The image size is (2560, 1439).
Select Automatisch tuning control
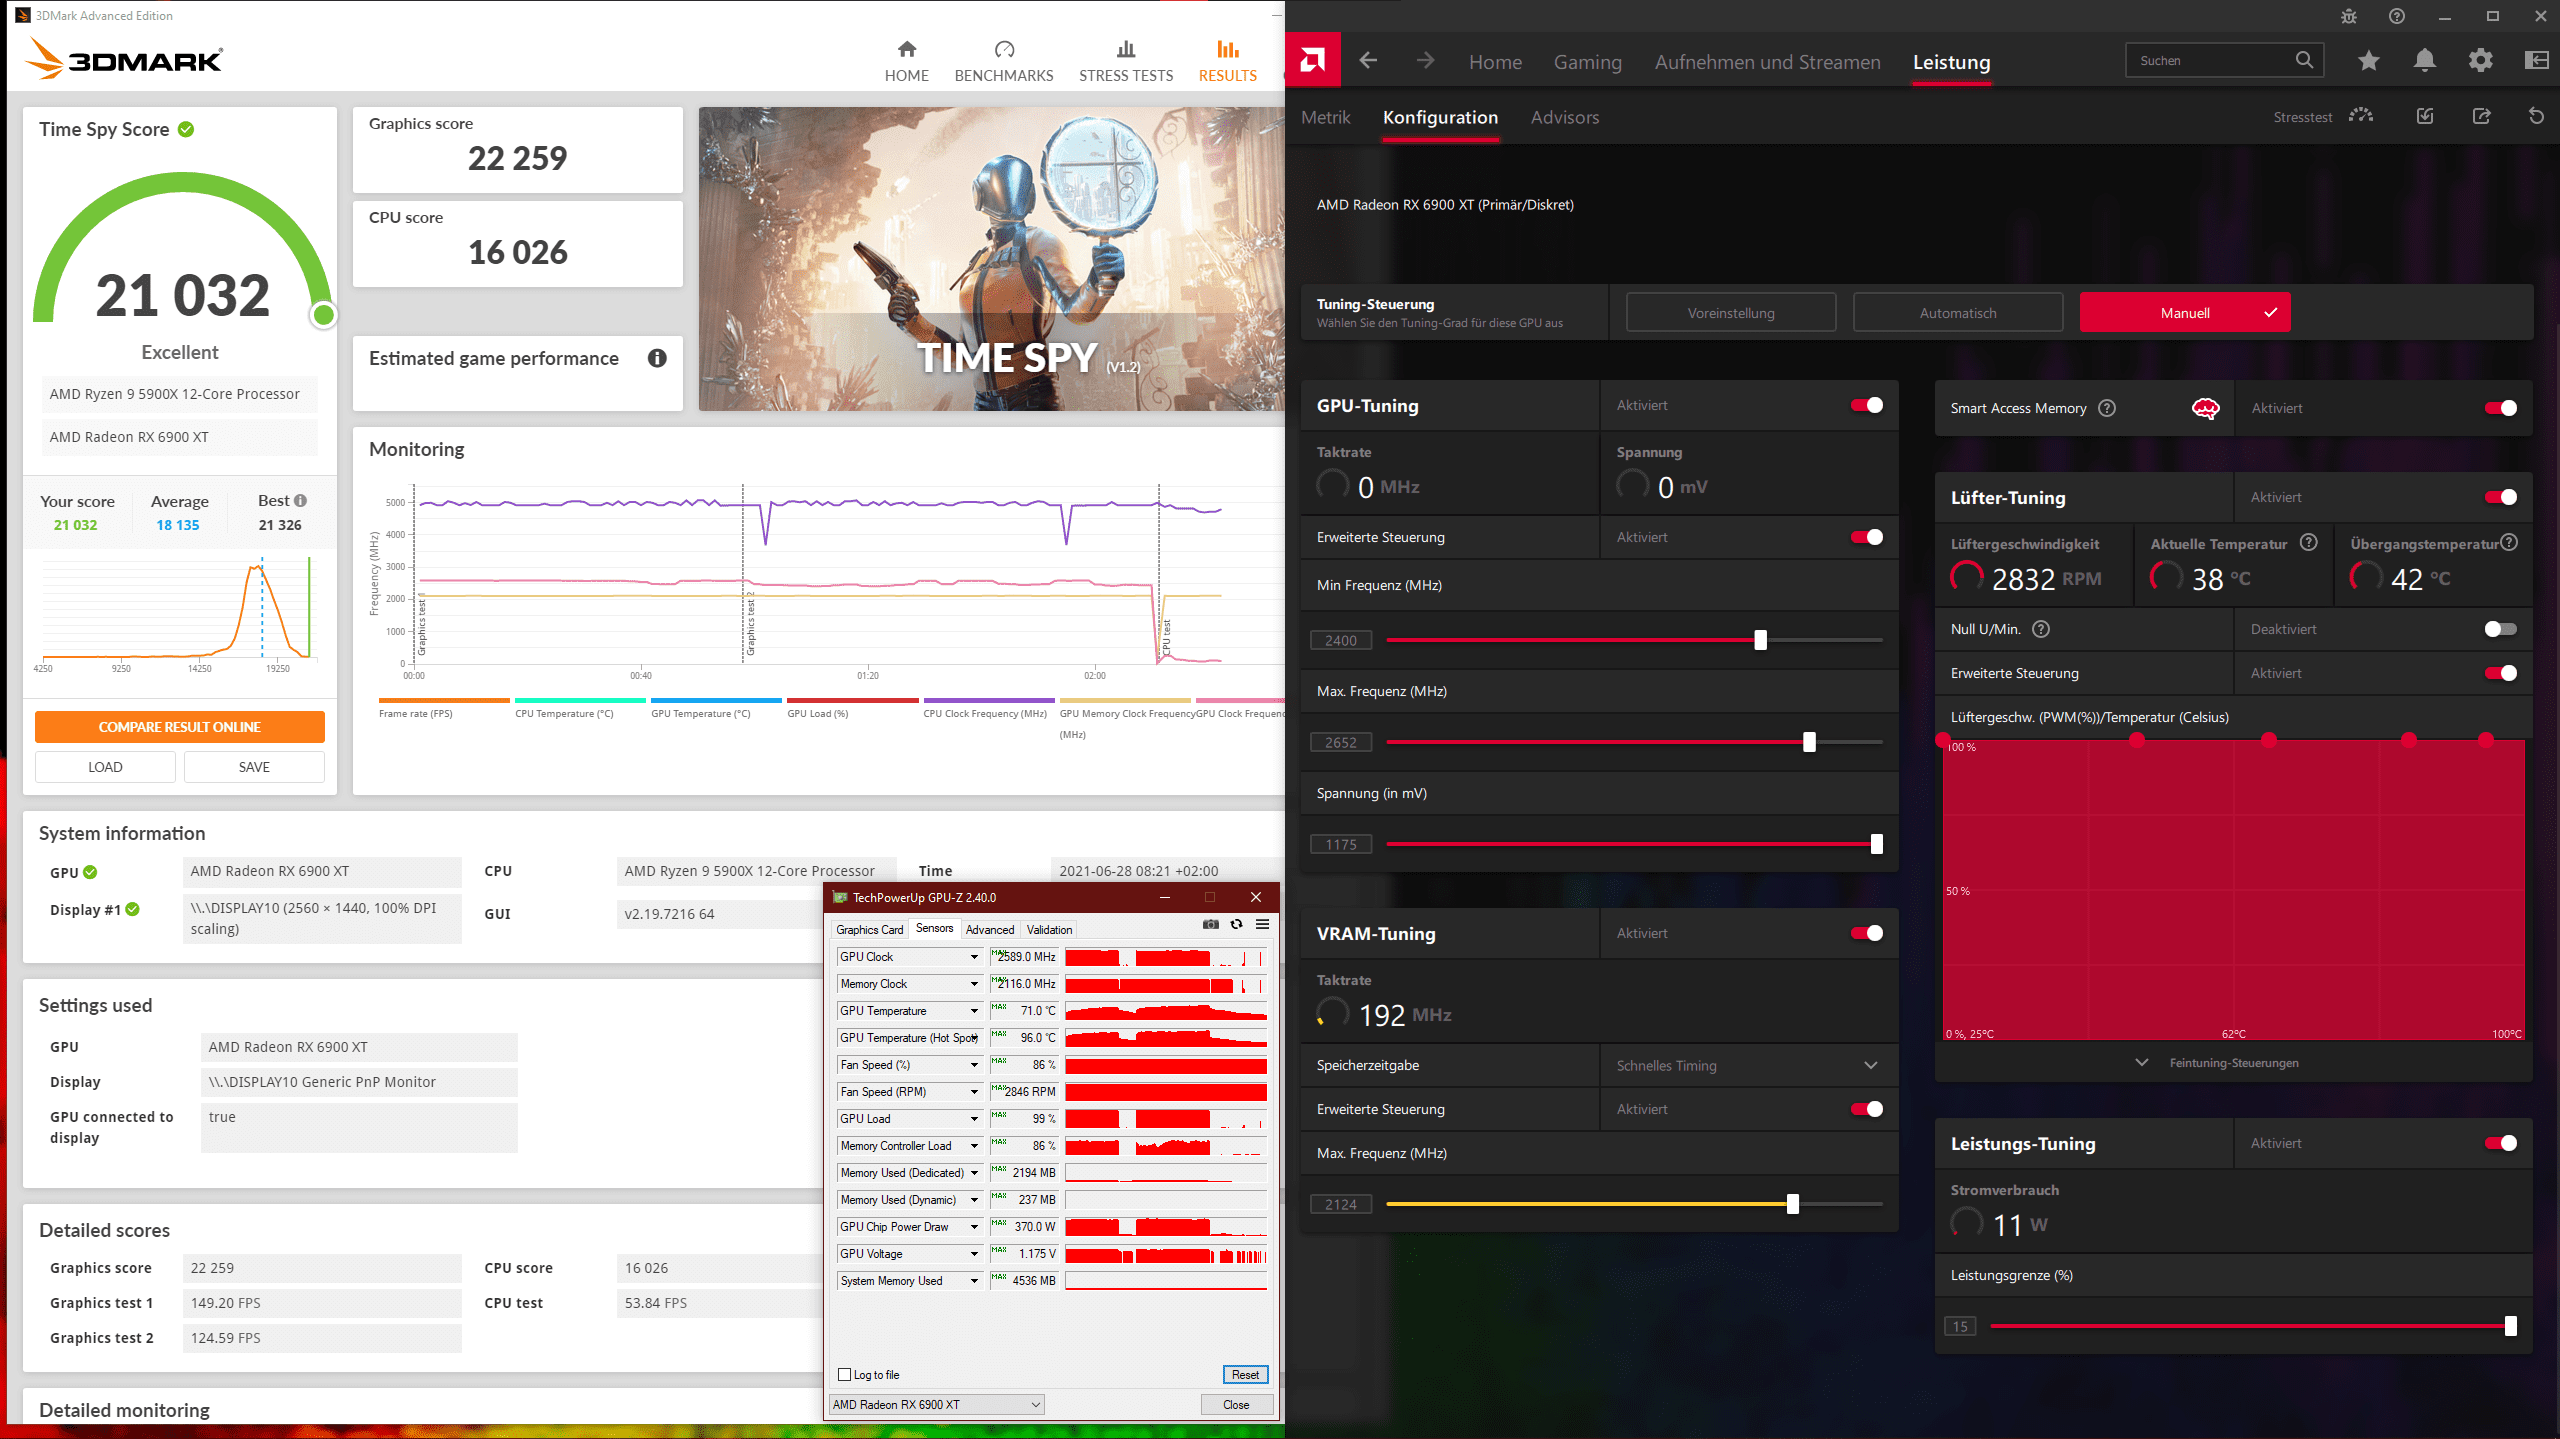(x=1957, y=313)
